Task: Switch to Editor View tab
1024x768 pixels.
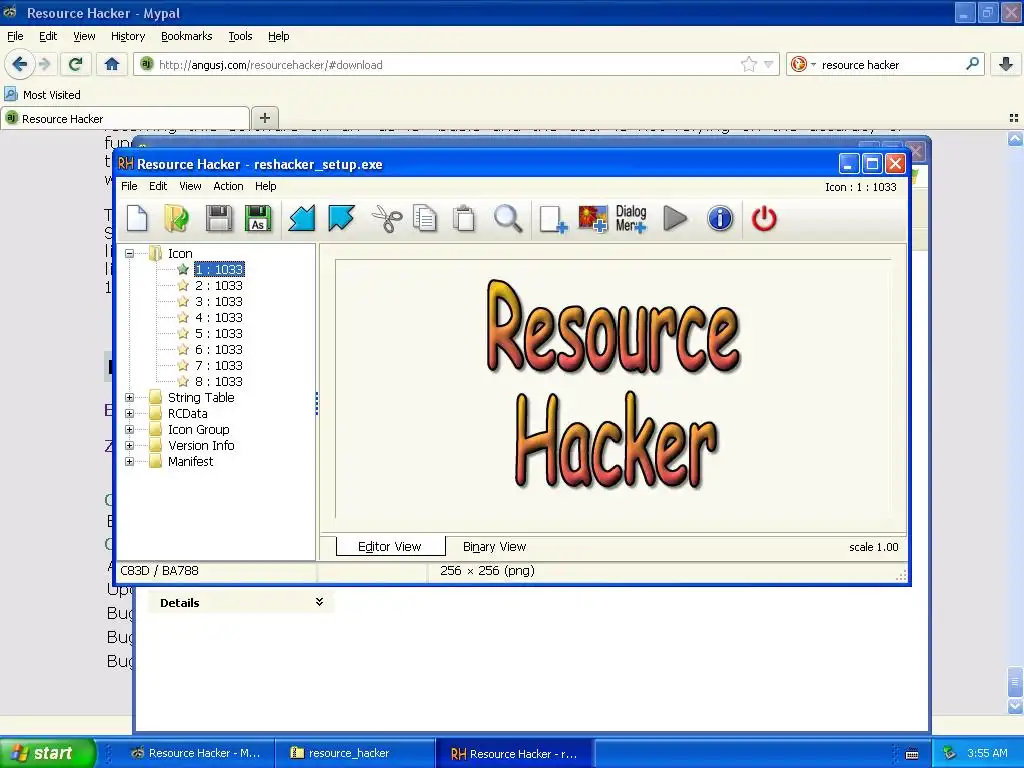Action: (390, 547)
